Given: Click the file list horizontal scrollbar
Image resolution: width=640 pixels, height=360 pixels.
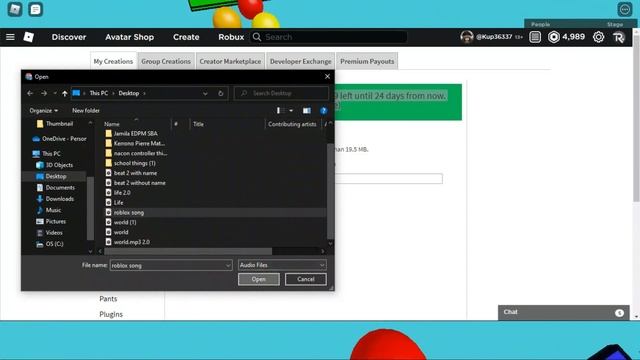Looking at the screenshot, I should click(x=188, y=251).
